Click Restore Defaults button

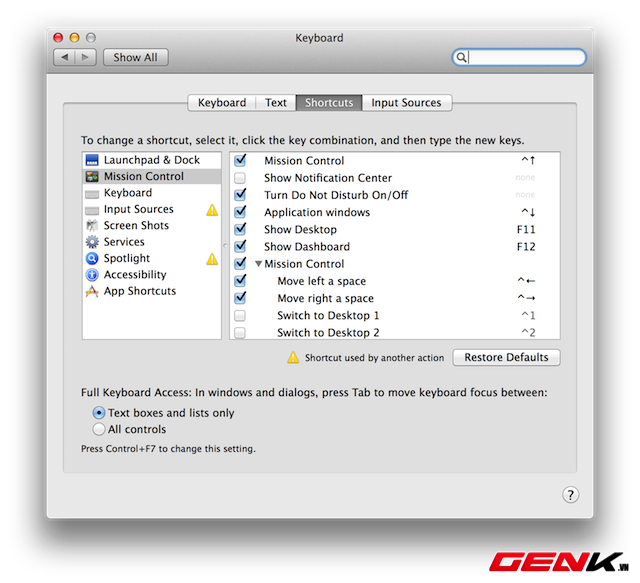coord(506,357)
